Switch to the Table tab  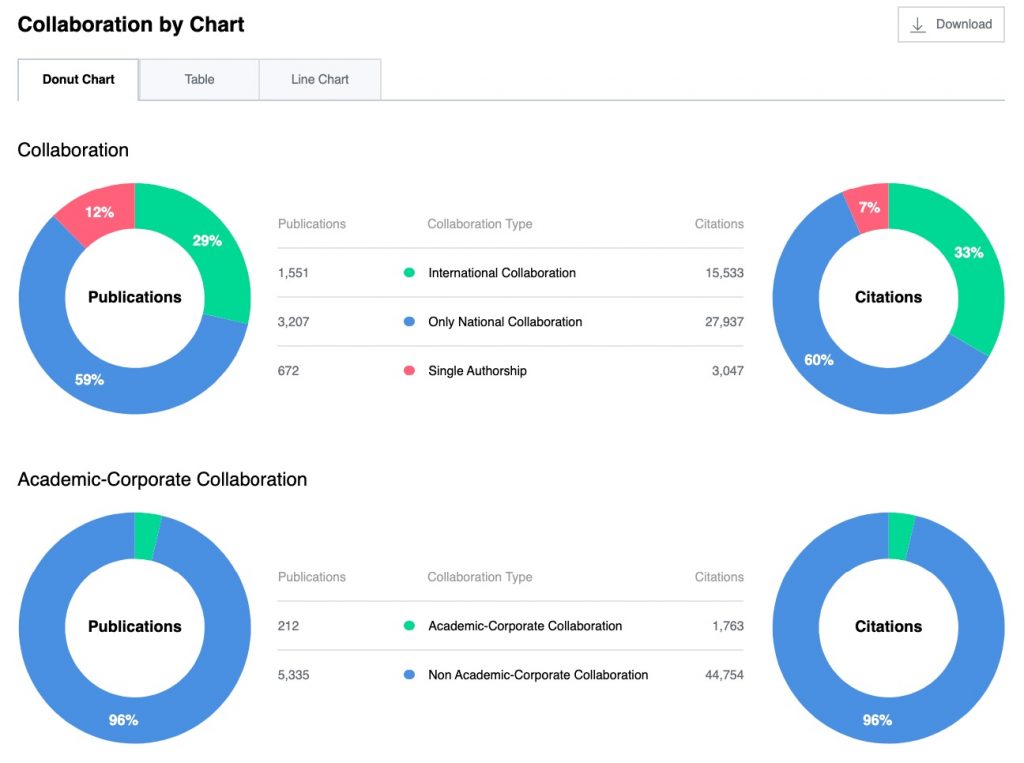(199, 80)
